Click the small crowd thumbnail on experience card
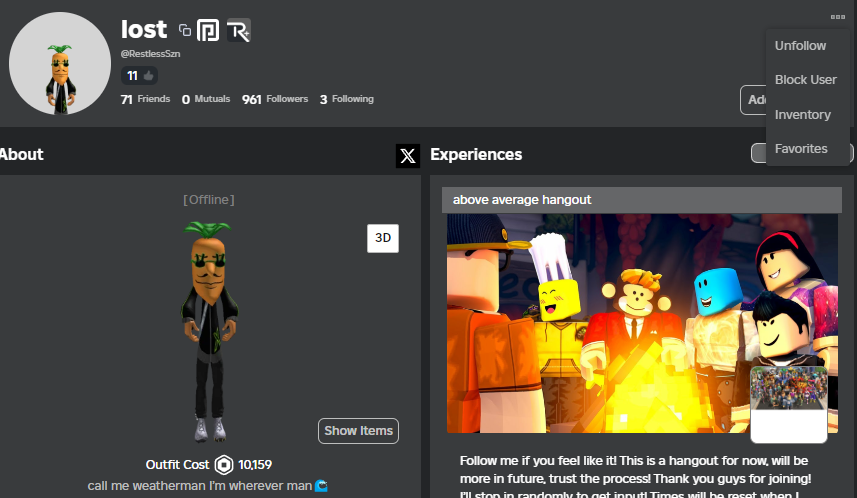Image resolution: width=857 pixels, height=498 pixels. tap(789, 405)
